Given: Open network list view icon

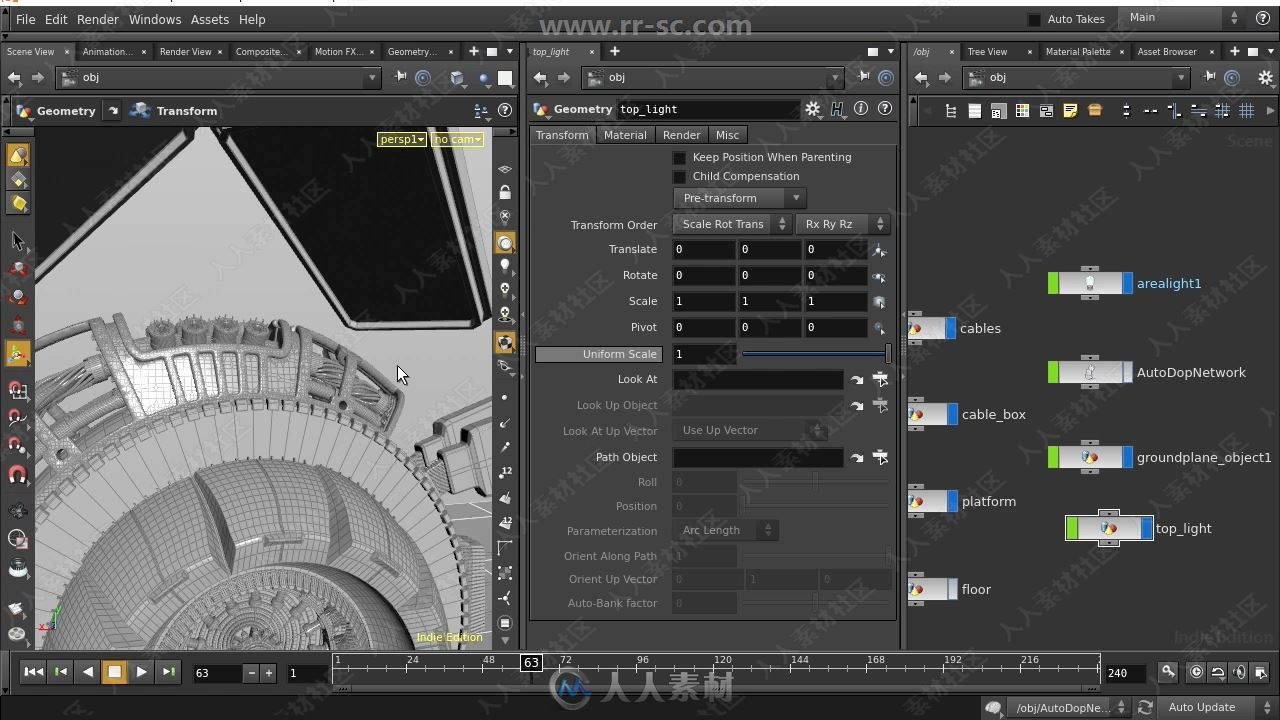Looking at the screenshot, I should tap(974, 111).
